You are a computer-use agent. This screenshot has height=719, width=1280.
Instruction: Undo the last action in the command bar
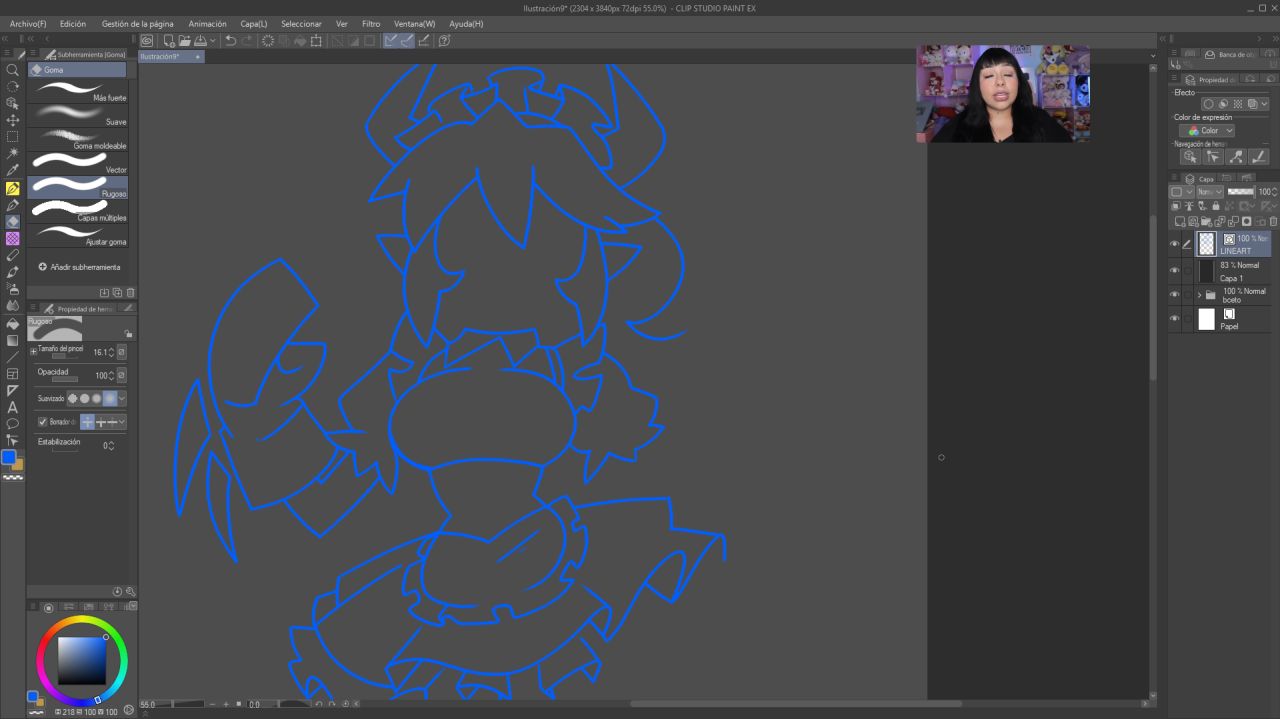click(231, 41)
